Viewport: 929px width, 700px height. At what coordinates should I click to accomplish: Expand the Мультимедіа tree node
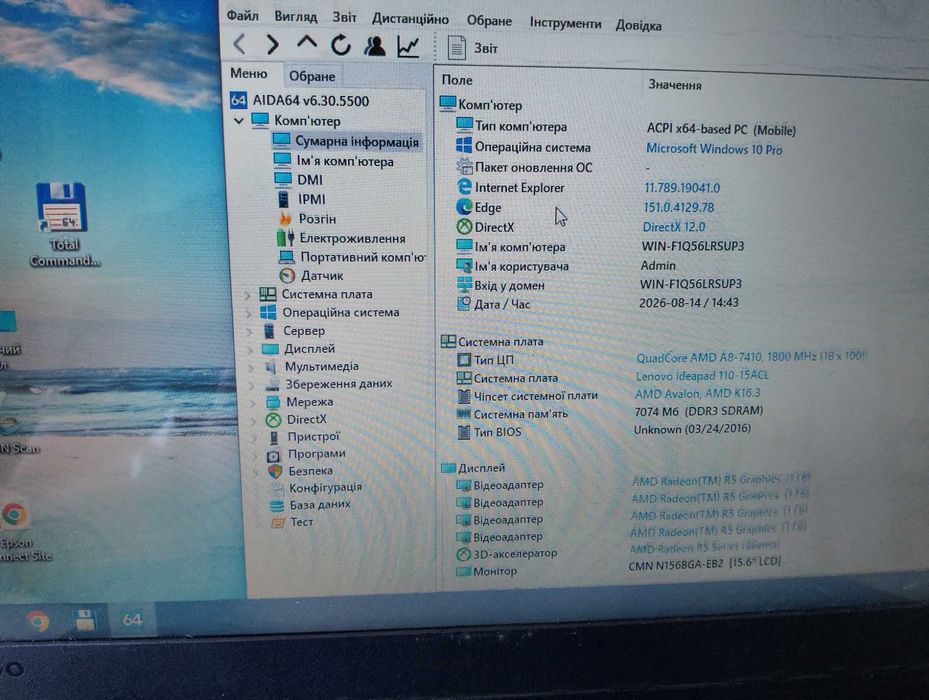tap(252, 367)
